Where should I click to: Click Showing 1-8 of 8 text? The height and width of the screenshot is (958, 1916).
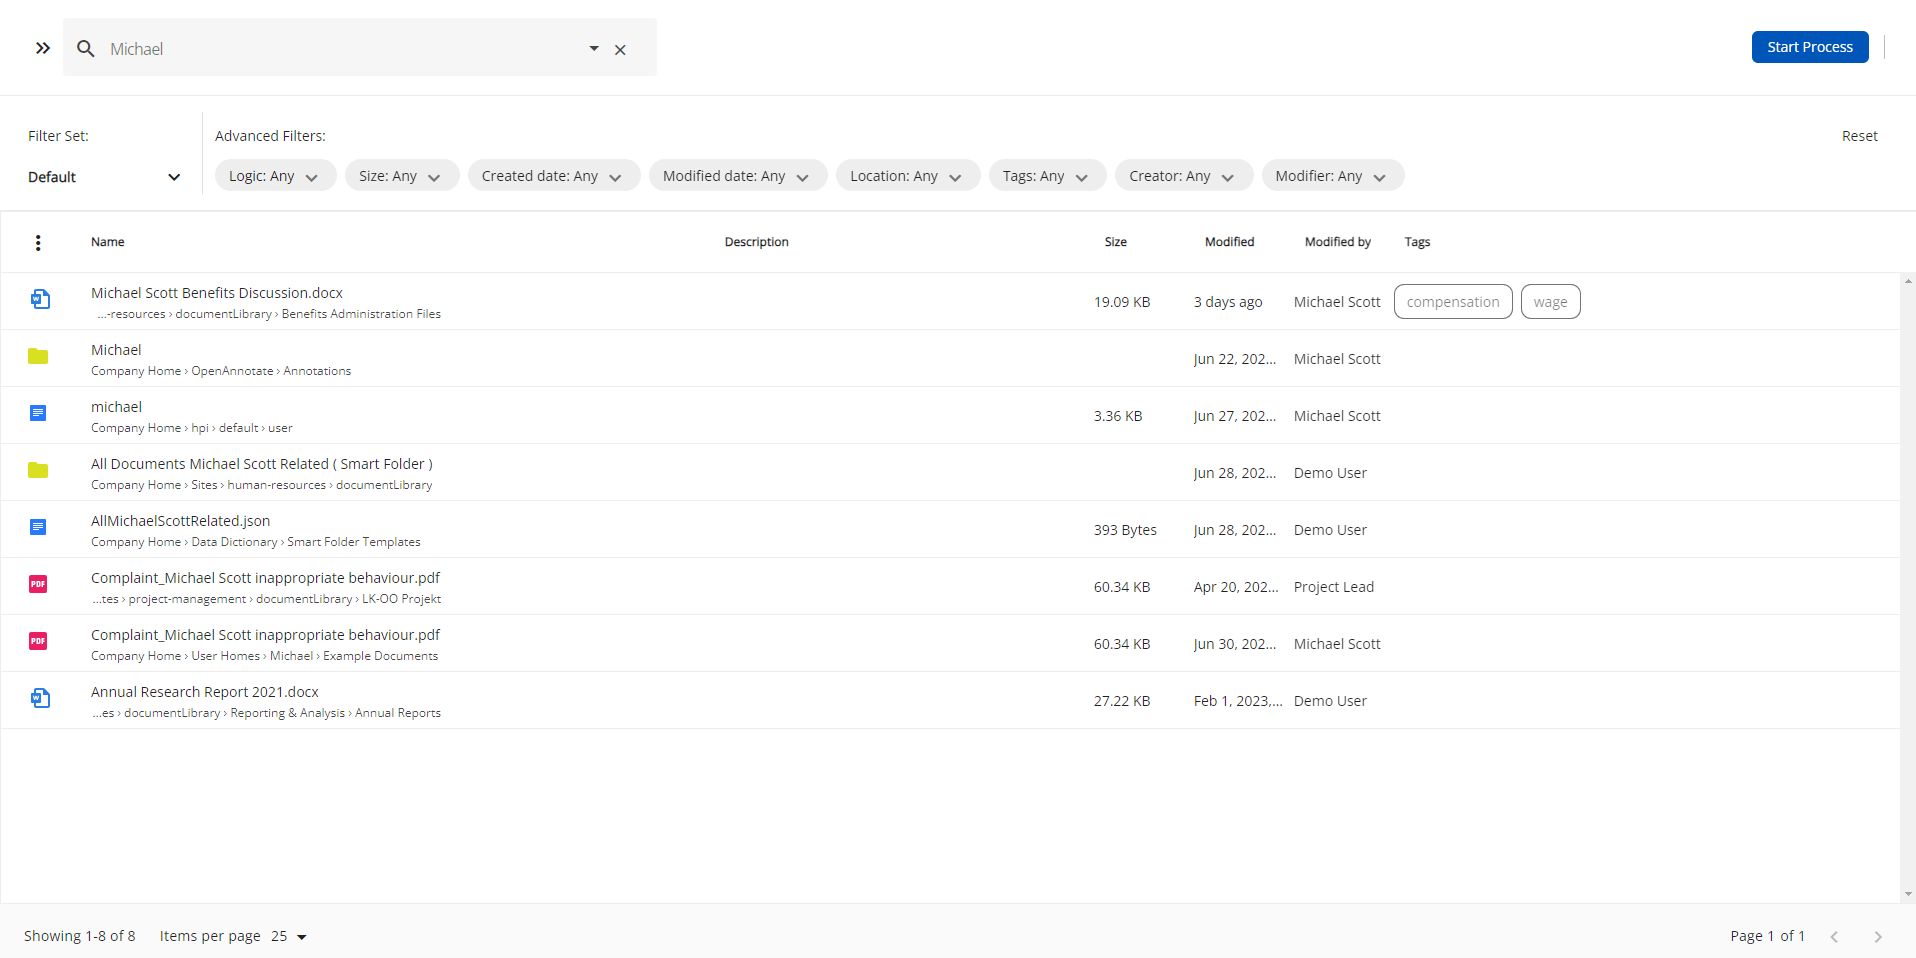(80, 936)
